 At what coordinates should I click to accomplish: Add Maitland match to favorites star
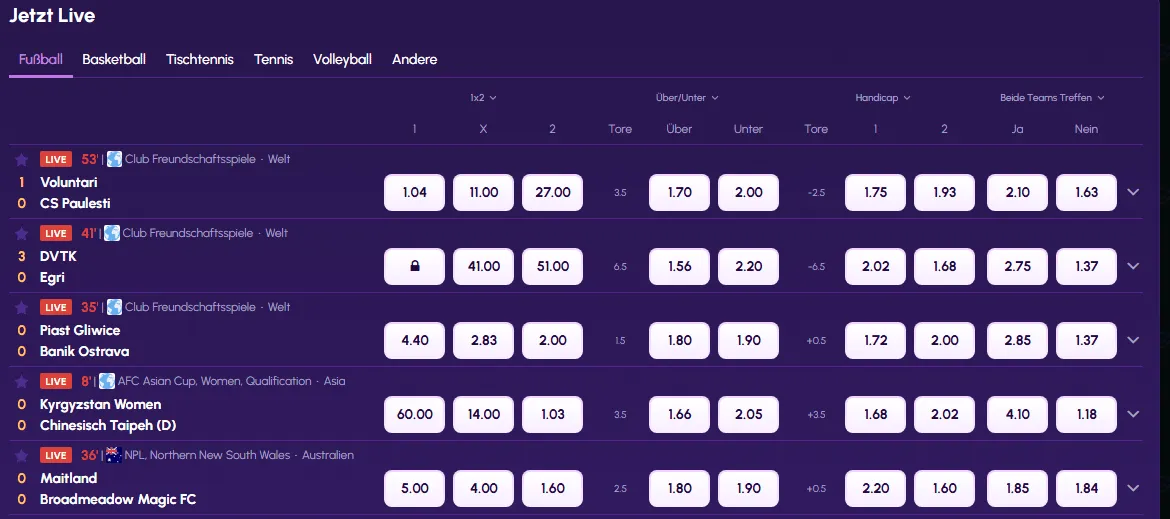[22, 455]
